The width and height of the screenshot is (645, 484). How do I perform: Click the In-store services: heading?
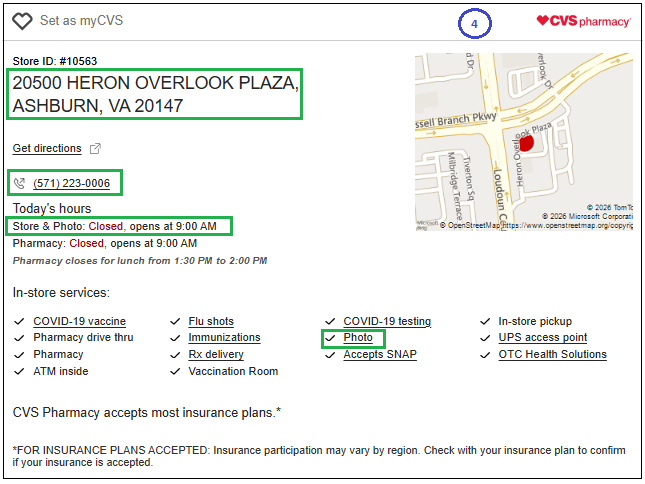[61, 292]
